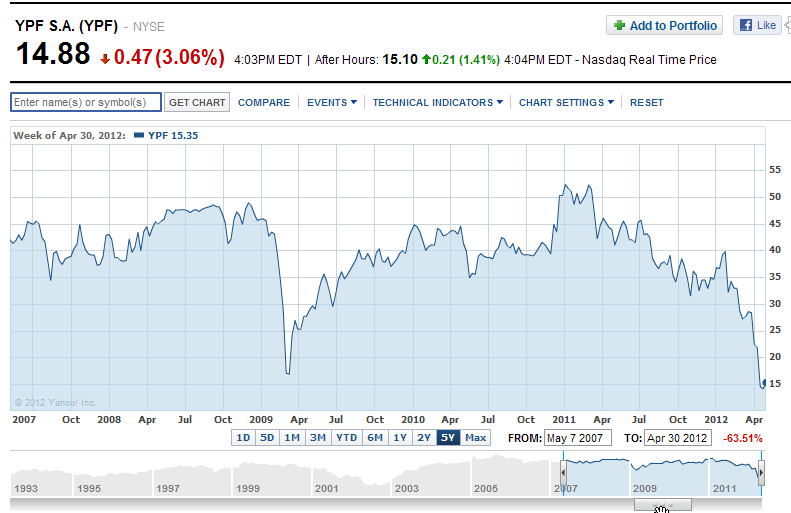791x513 pixels.
Task: Click the left handle of range slider
Action: tap(563, 470)
